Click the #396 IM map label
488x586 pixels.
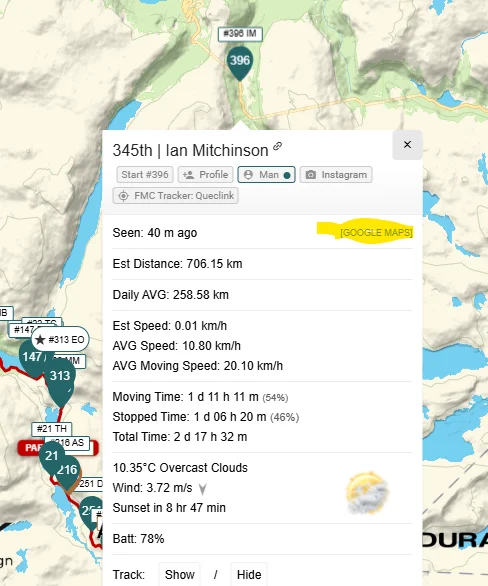point(240,34)
